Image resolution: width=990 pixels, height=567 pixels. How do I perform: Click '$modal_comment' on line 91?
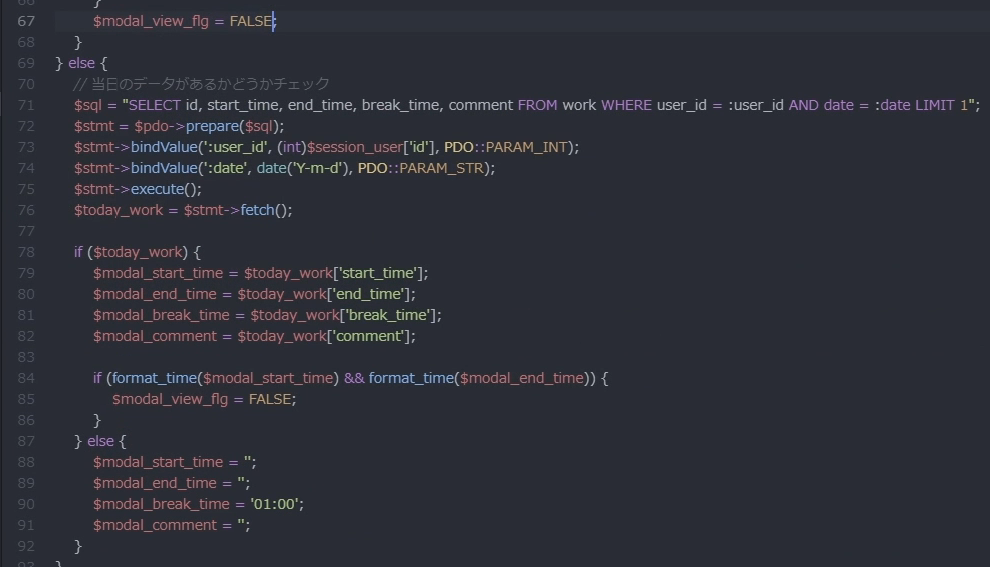click(155, 525)
